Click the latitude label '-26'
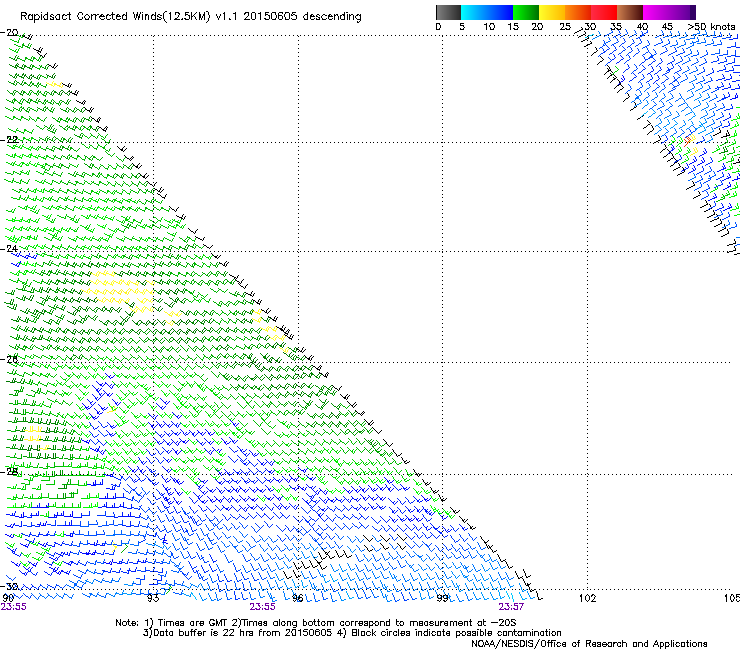Viewport: 740px width, 650px height. 9,360
